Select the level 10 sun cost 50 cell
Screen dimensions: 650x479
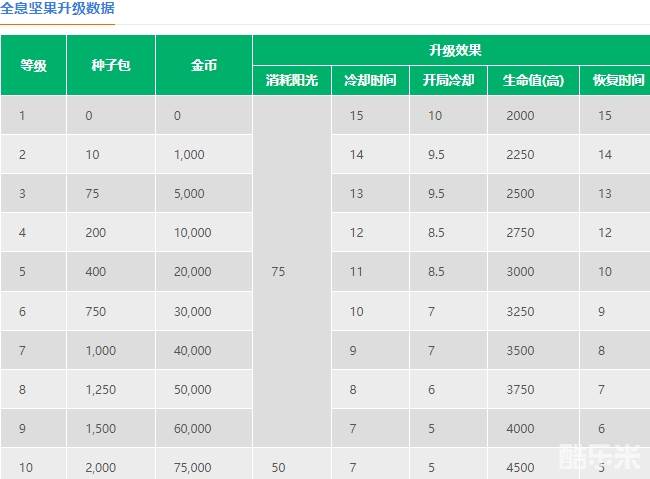click(x=278, y=467)
